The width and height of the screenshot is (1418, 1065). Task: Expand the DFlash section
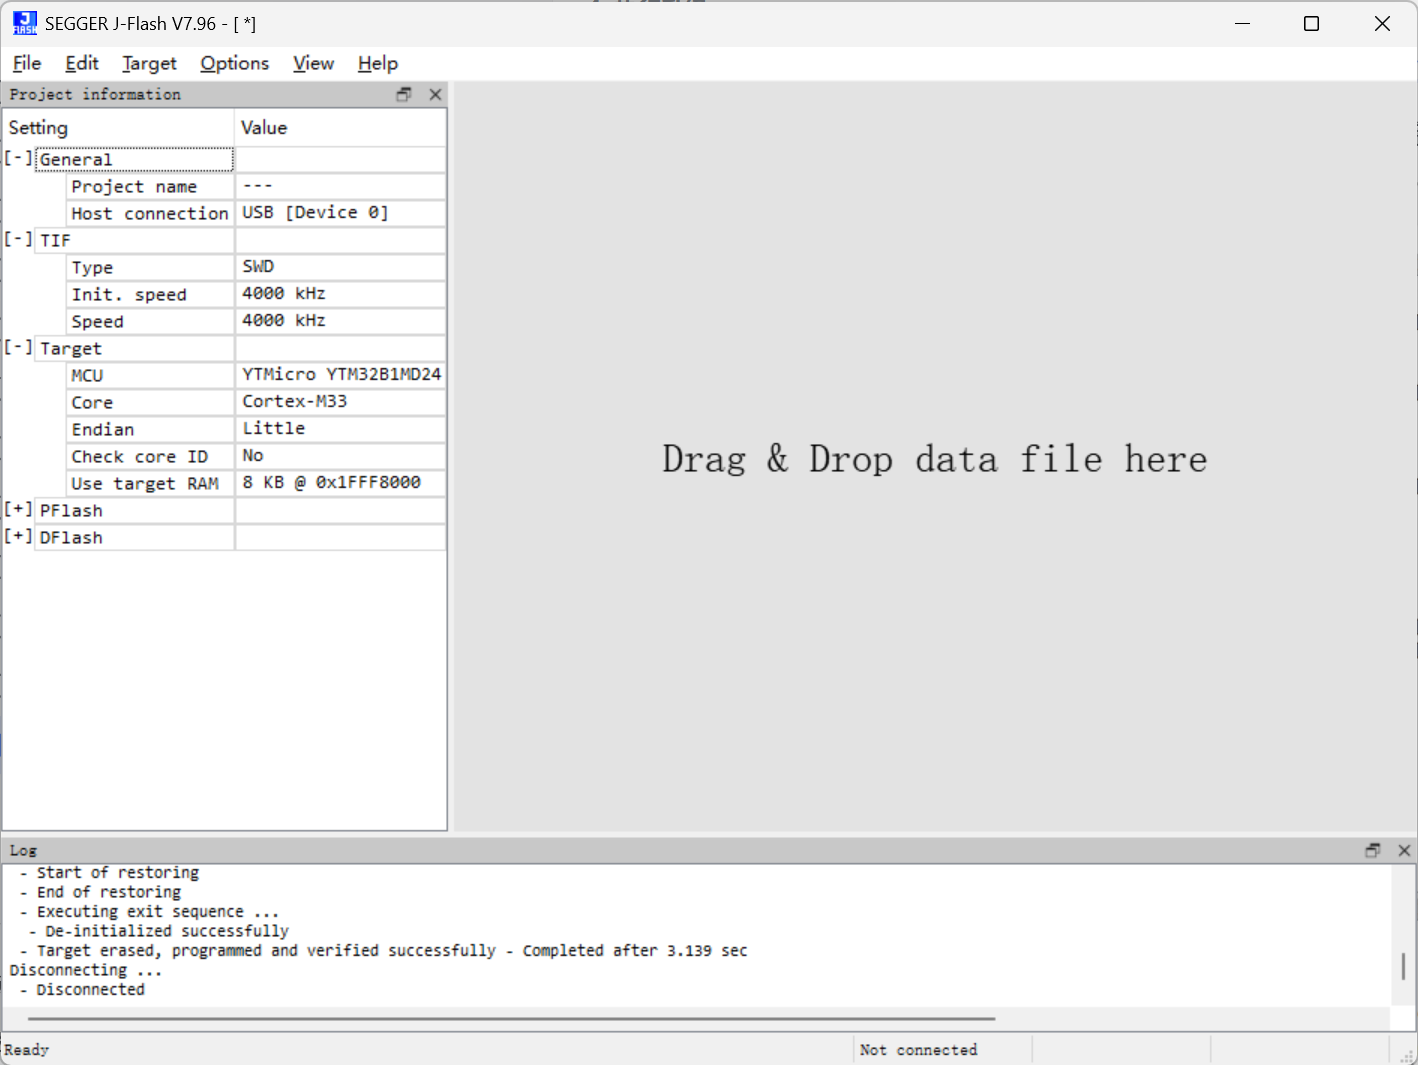[x=18, y=536]
